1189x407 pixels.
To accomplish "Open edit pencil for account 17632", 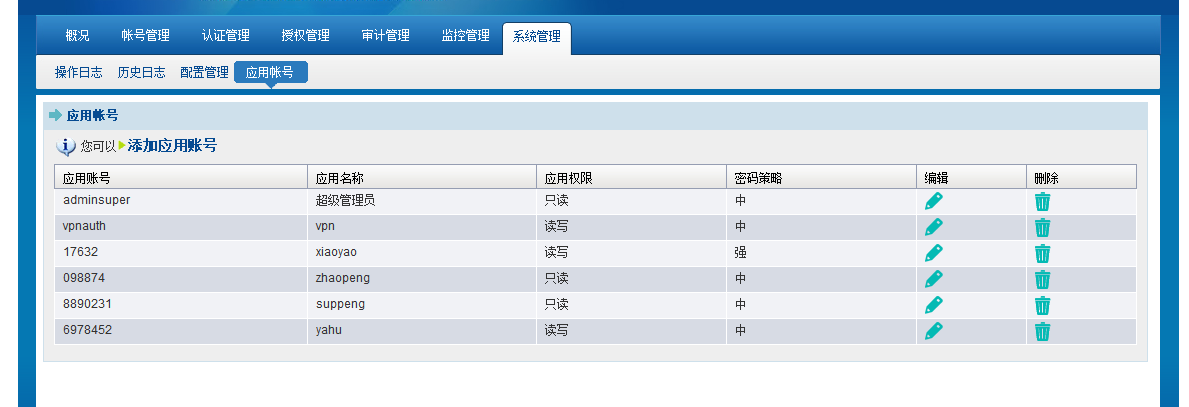I will (933, 253).
